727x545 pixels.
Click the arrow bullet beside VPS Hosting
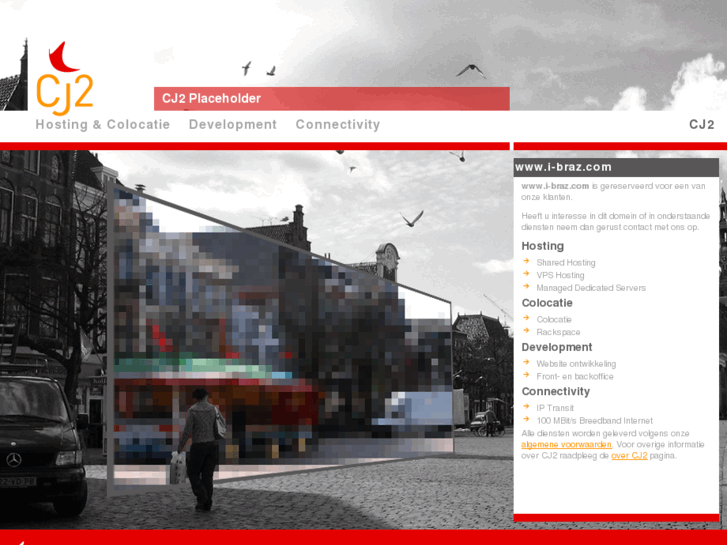pos(526,274)
